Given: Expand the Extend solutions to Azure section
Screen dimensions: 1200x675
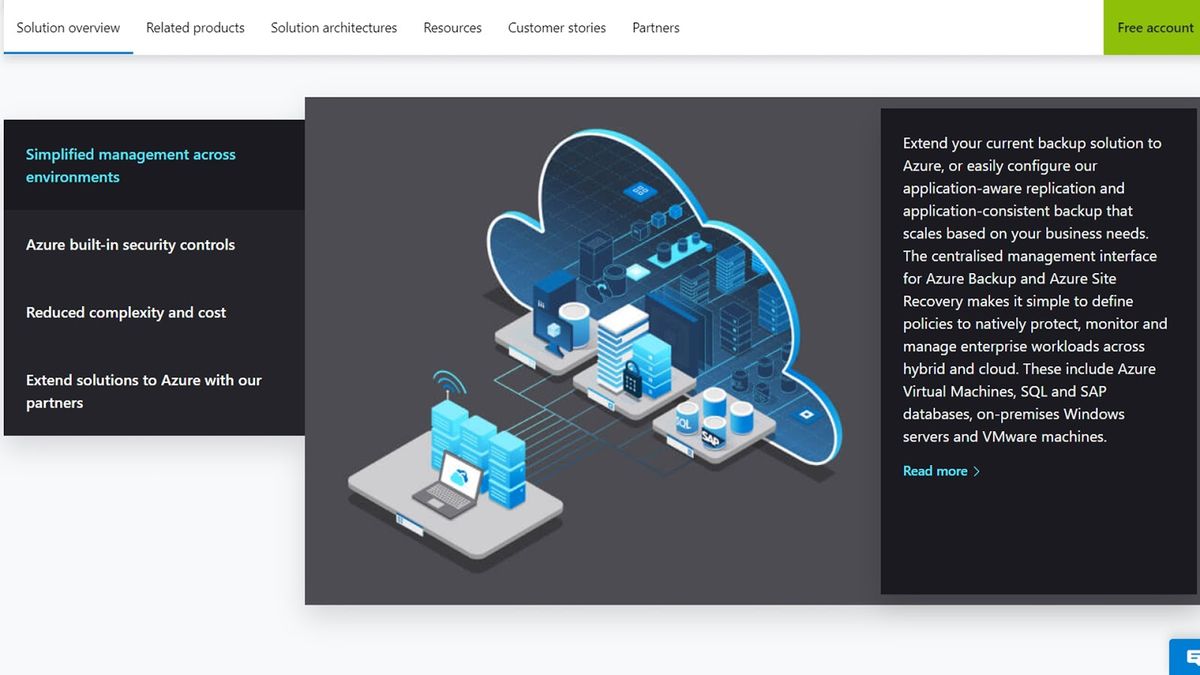Looking at the screenshot, I should tap(144, 391).
